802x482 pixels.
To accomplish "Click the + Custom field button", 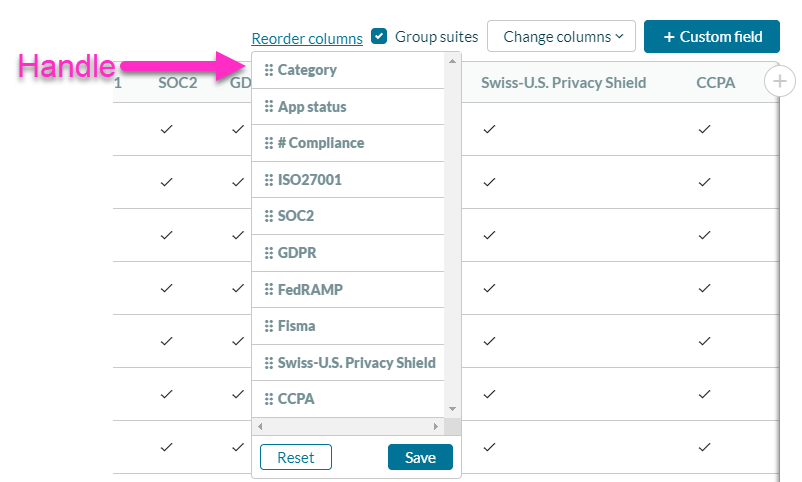I will (x=712, y=36).
